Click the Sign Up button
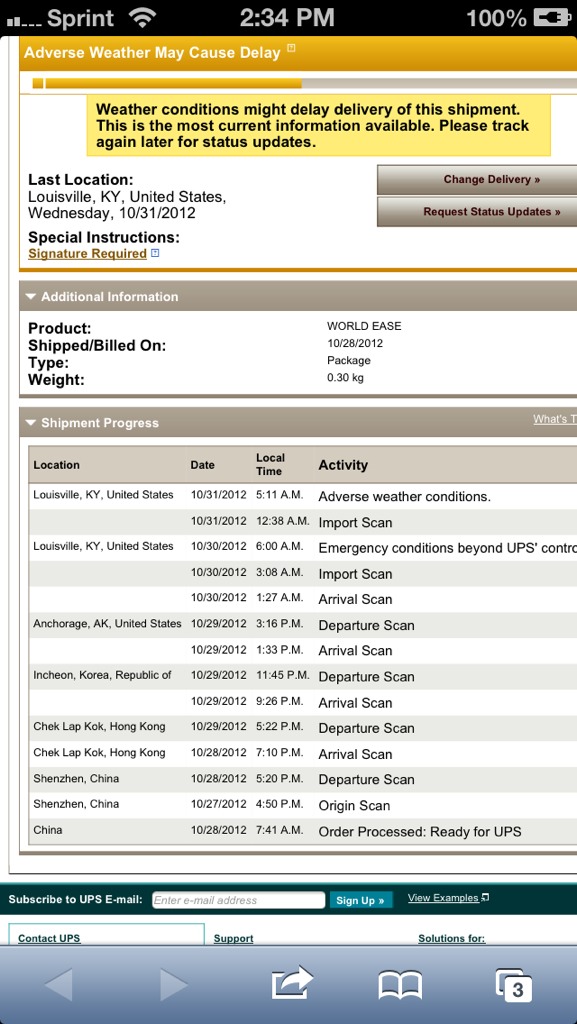577x1024 pixels. tap(361, 900)
